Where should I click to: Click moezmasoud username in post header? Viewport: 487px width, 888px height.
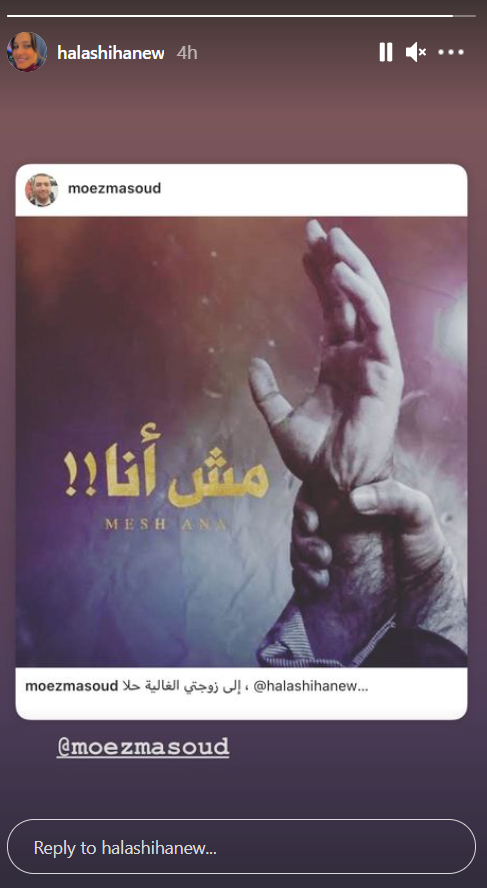coord(114,188)
